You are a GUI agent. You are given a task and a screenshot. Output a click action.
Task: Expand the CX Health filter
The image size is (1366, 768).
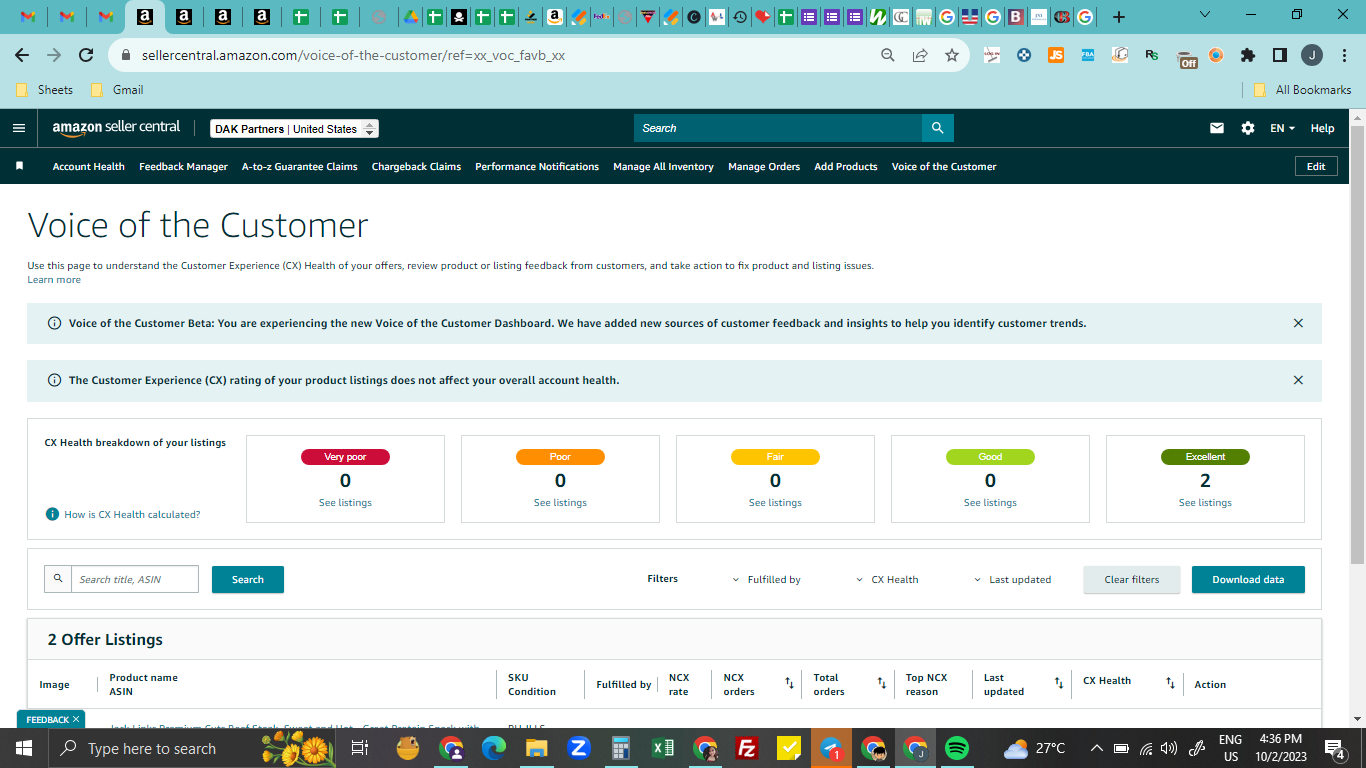pos(887,579)
